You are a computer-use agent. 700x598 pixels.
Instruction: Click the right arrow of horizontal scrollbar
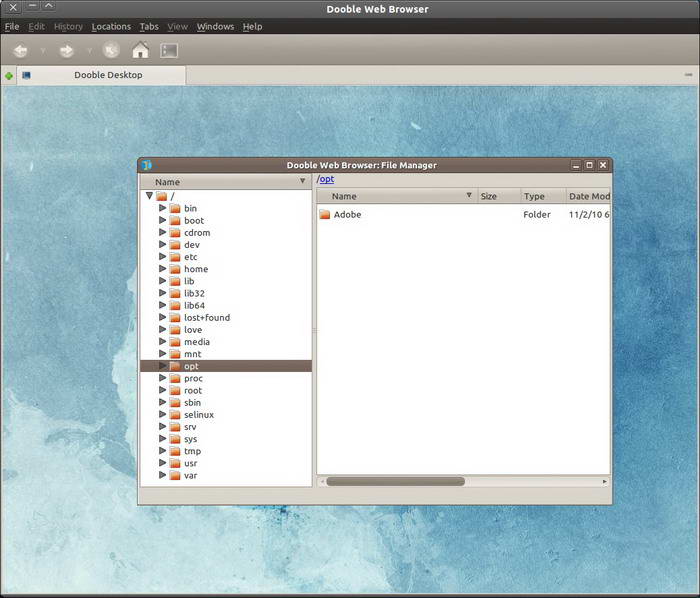(x=604, y=482)
